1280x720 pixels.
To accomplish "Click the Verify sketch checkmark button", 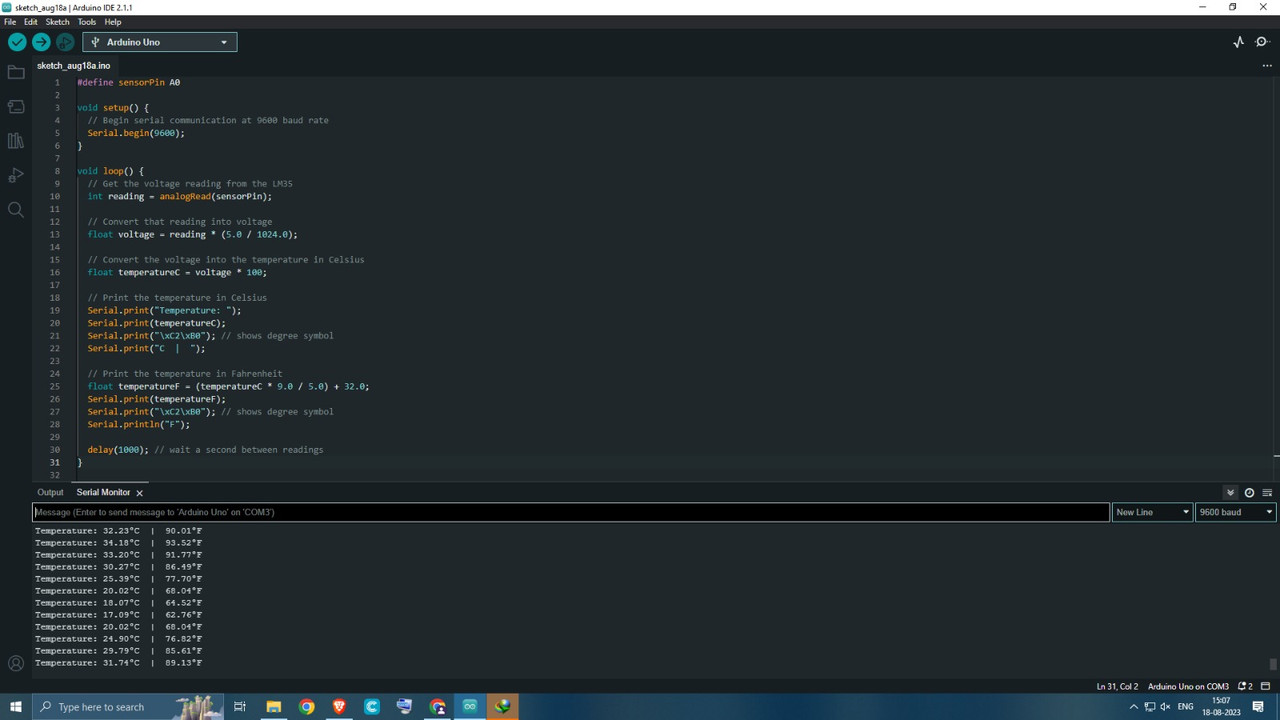I will coord(17,42).
